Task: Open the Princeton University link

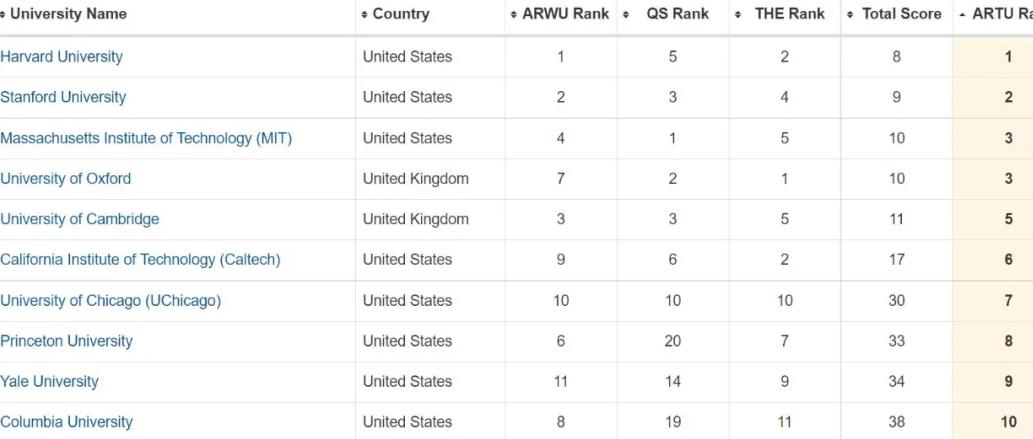Action: tap(67, 341)
